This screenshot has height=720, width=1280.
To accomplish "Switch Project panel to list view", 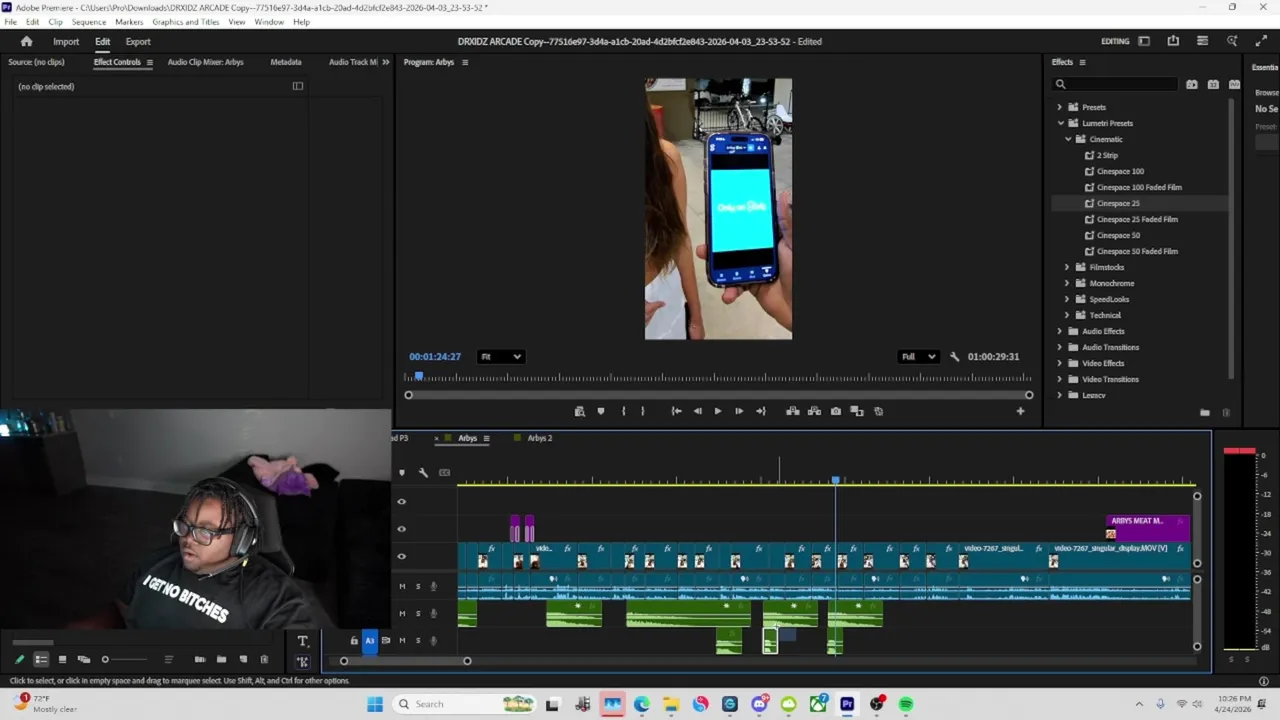I will pyautogui.click(x=41, y=660).
